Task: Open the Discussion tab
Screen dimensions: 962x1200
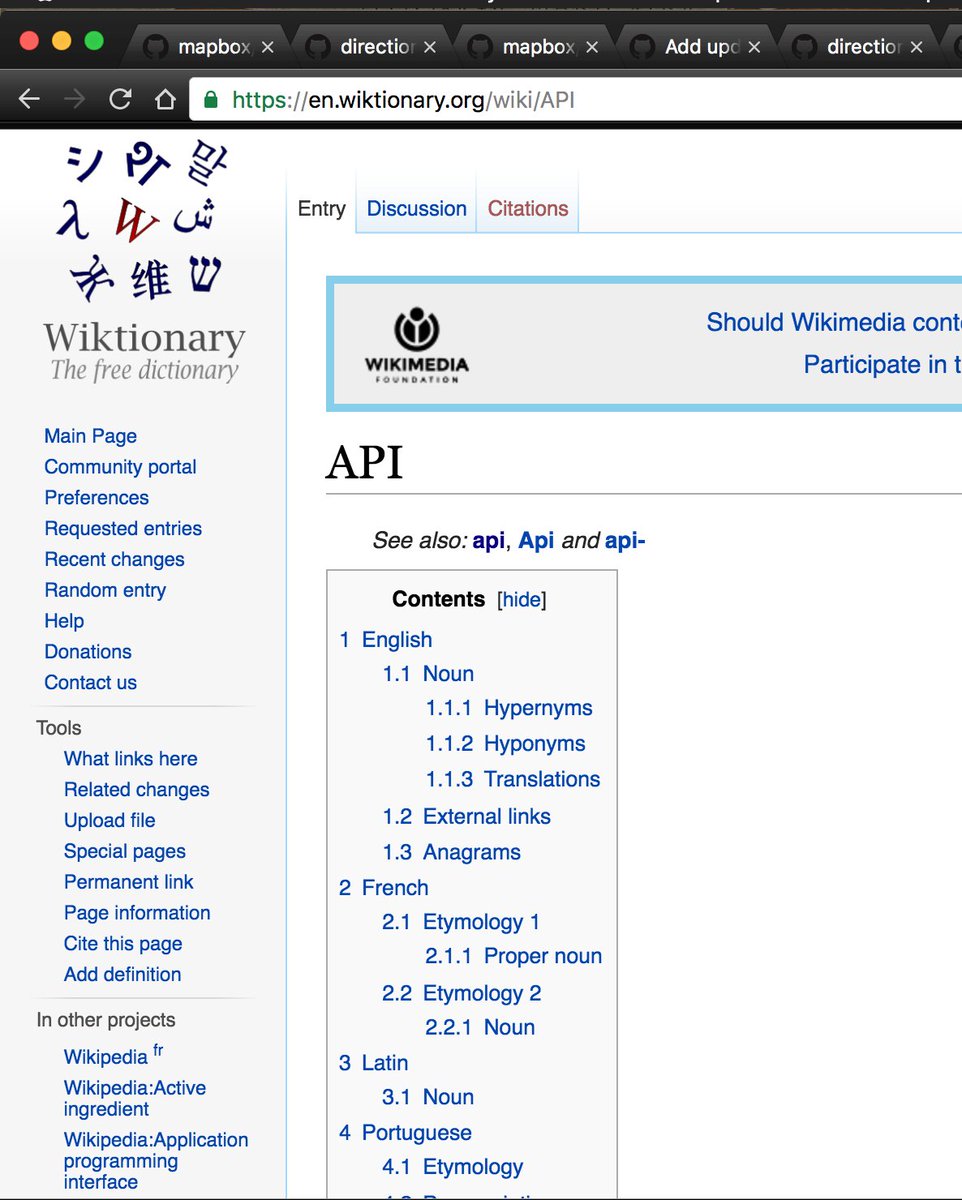Action: point(417,208)
